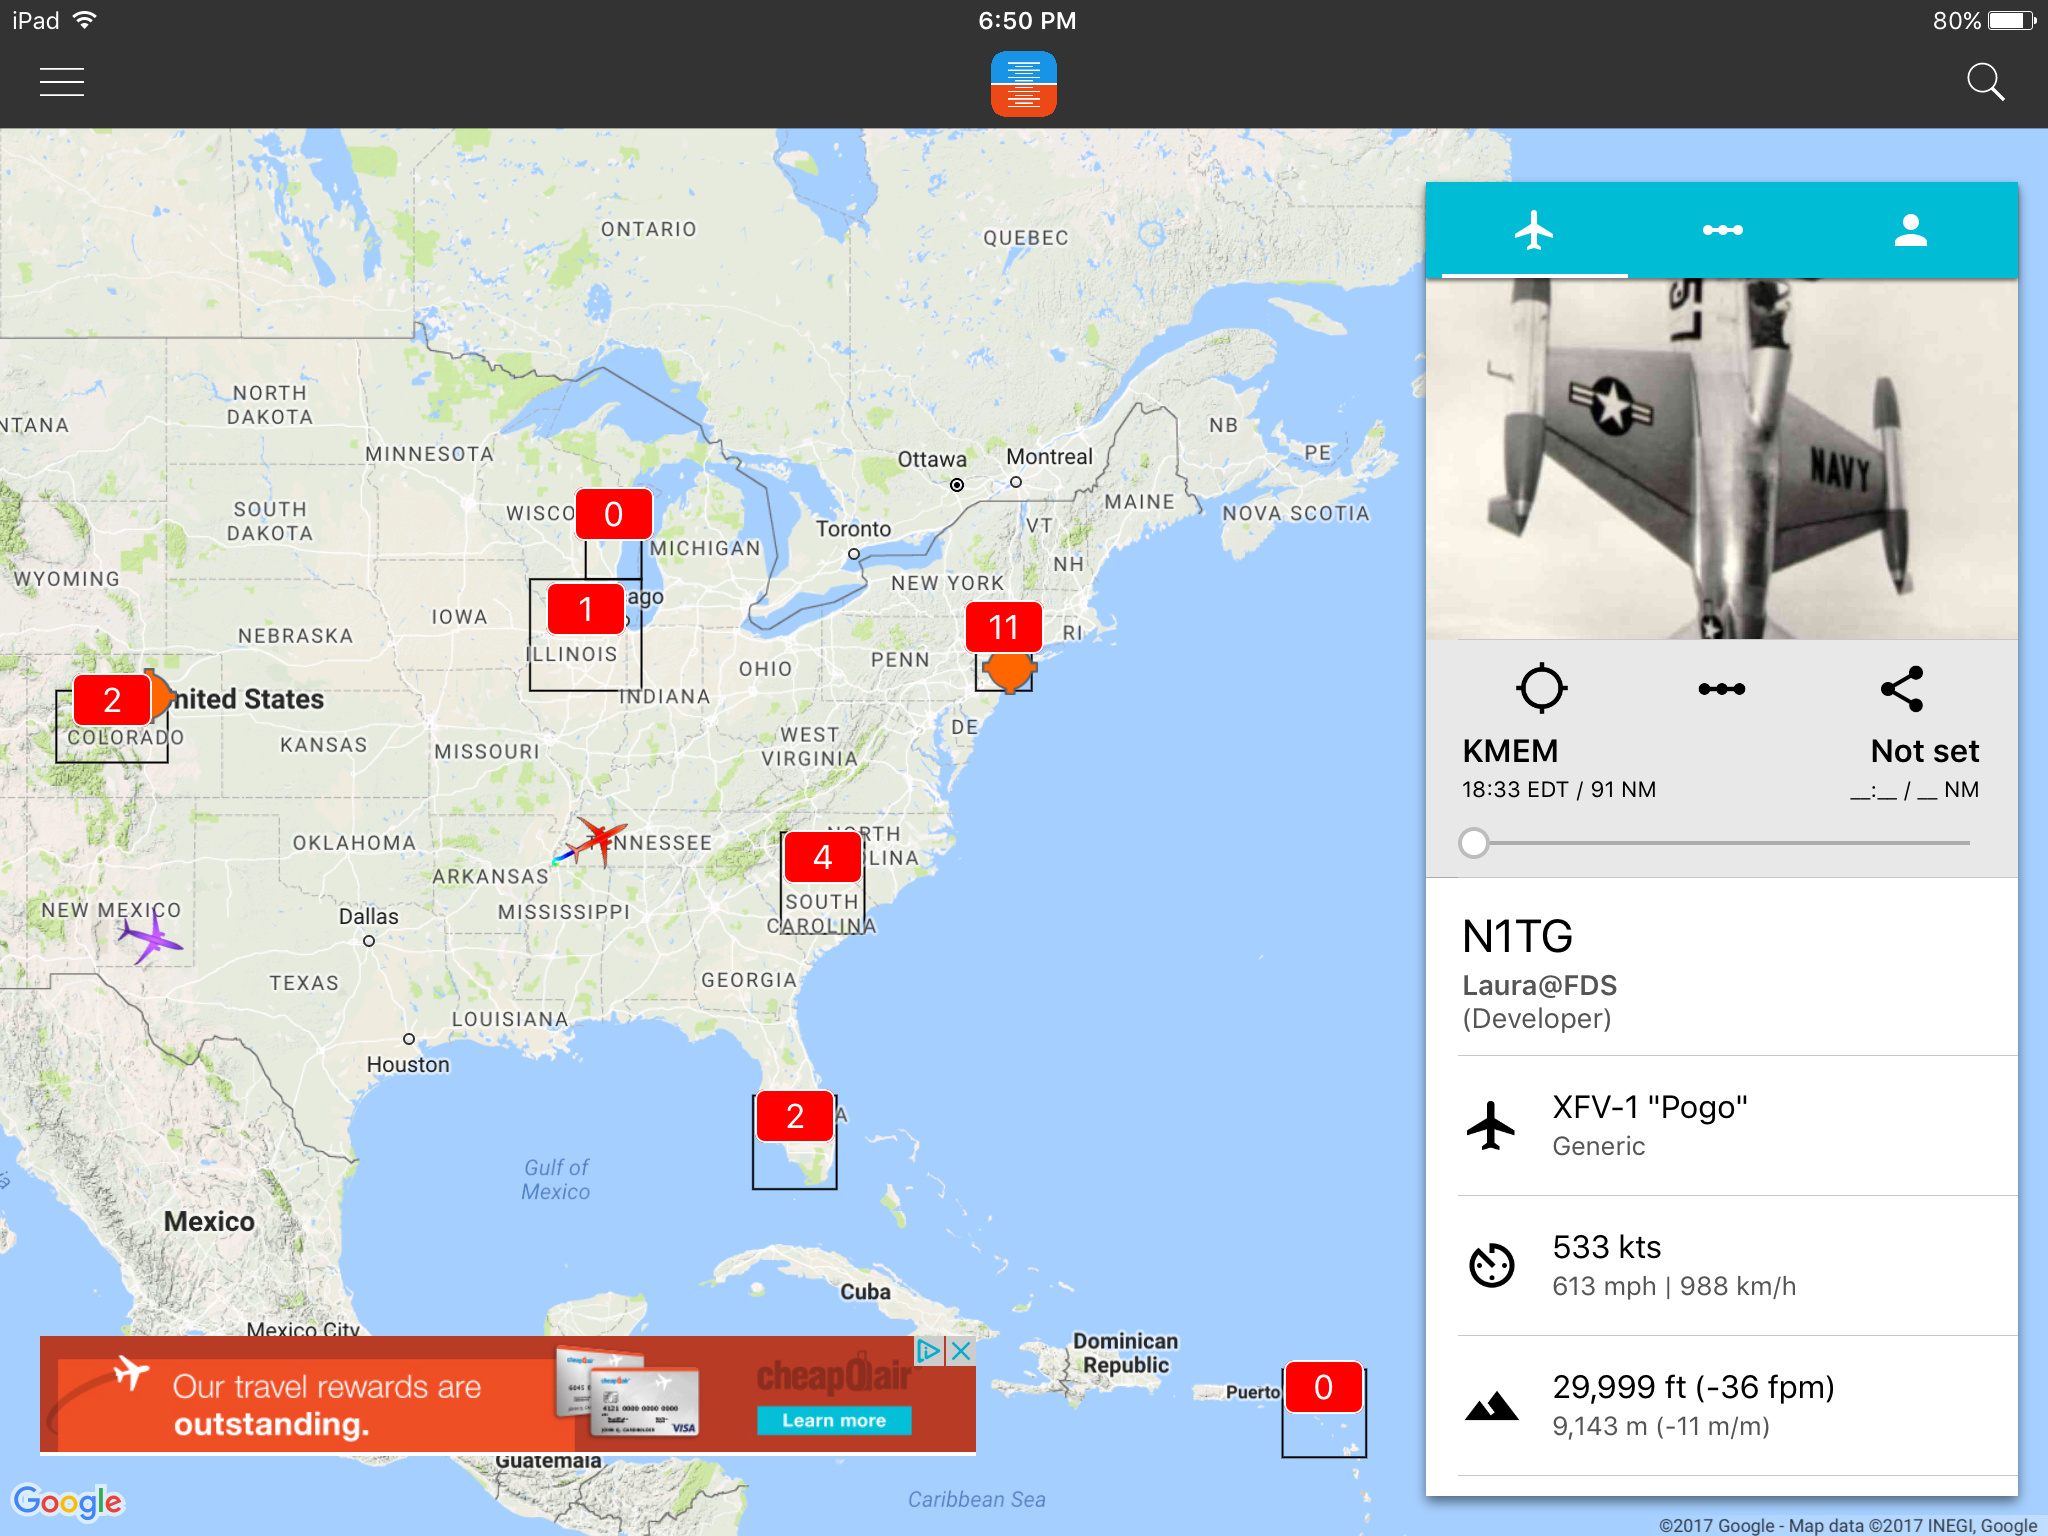Image resolution: width=2048 pixels, height=1536 pixels.
Task: Tap the blue-orange app logo
Action: pos(1023,84)
